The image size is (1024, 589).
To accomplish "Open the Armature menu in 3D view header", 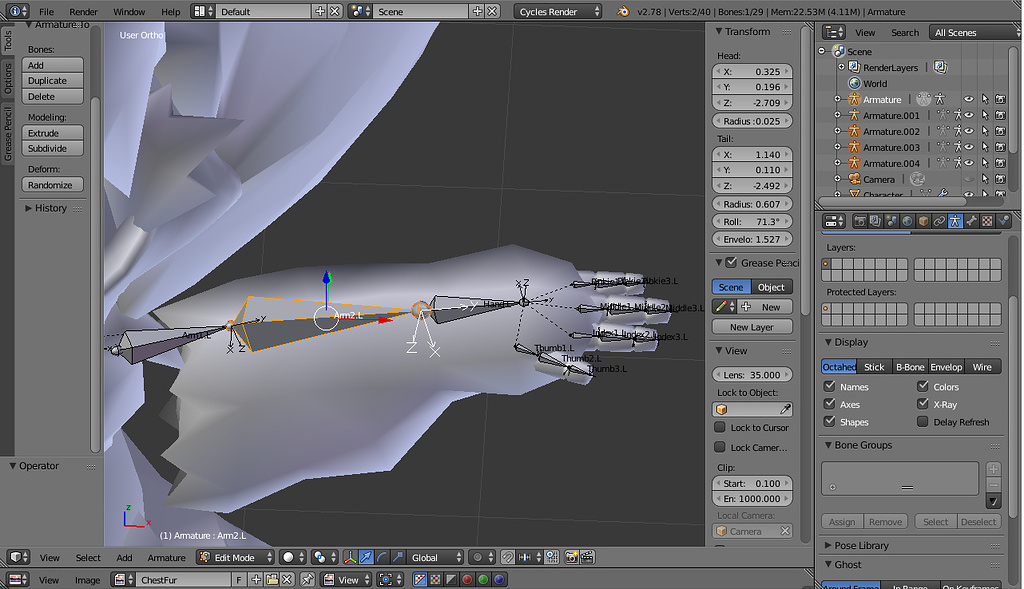I will click(x=166, y=558).
